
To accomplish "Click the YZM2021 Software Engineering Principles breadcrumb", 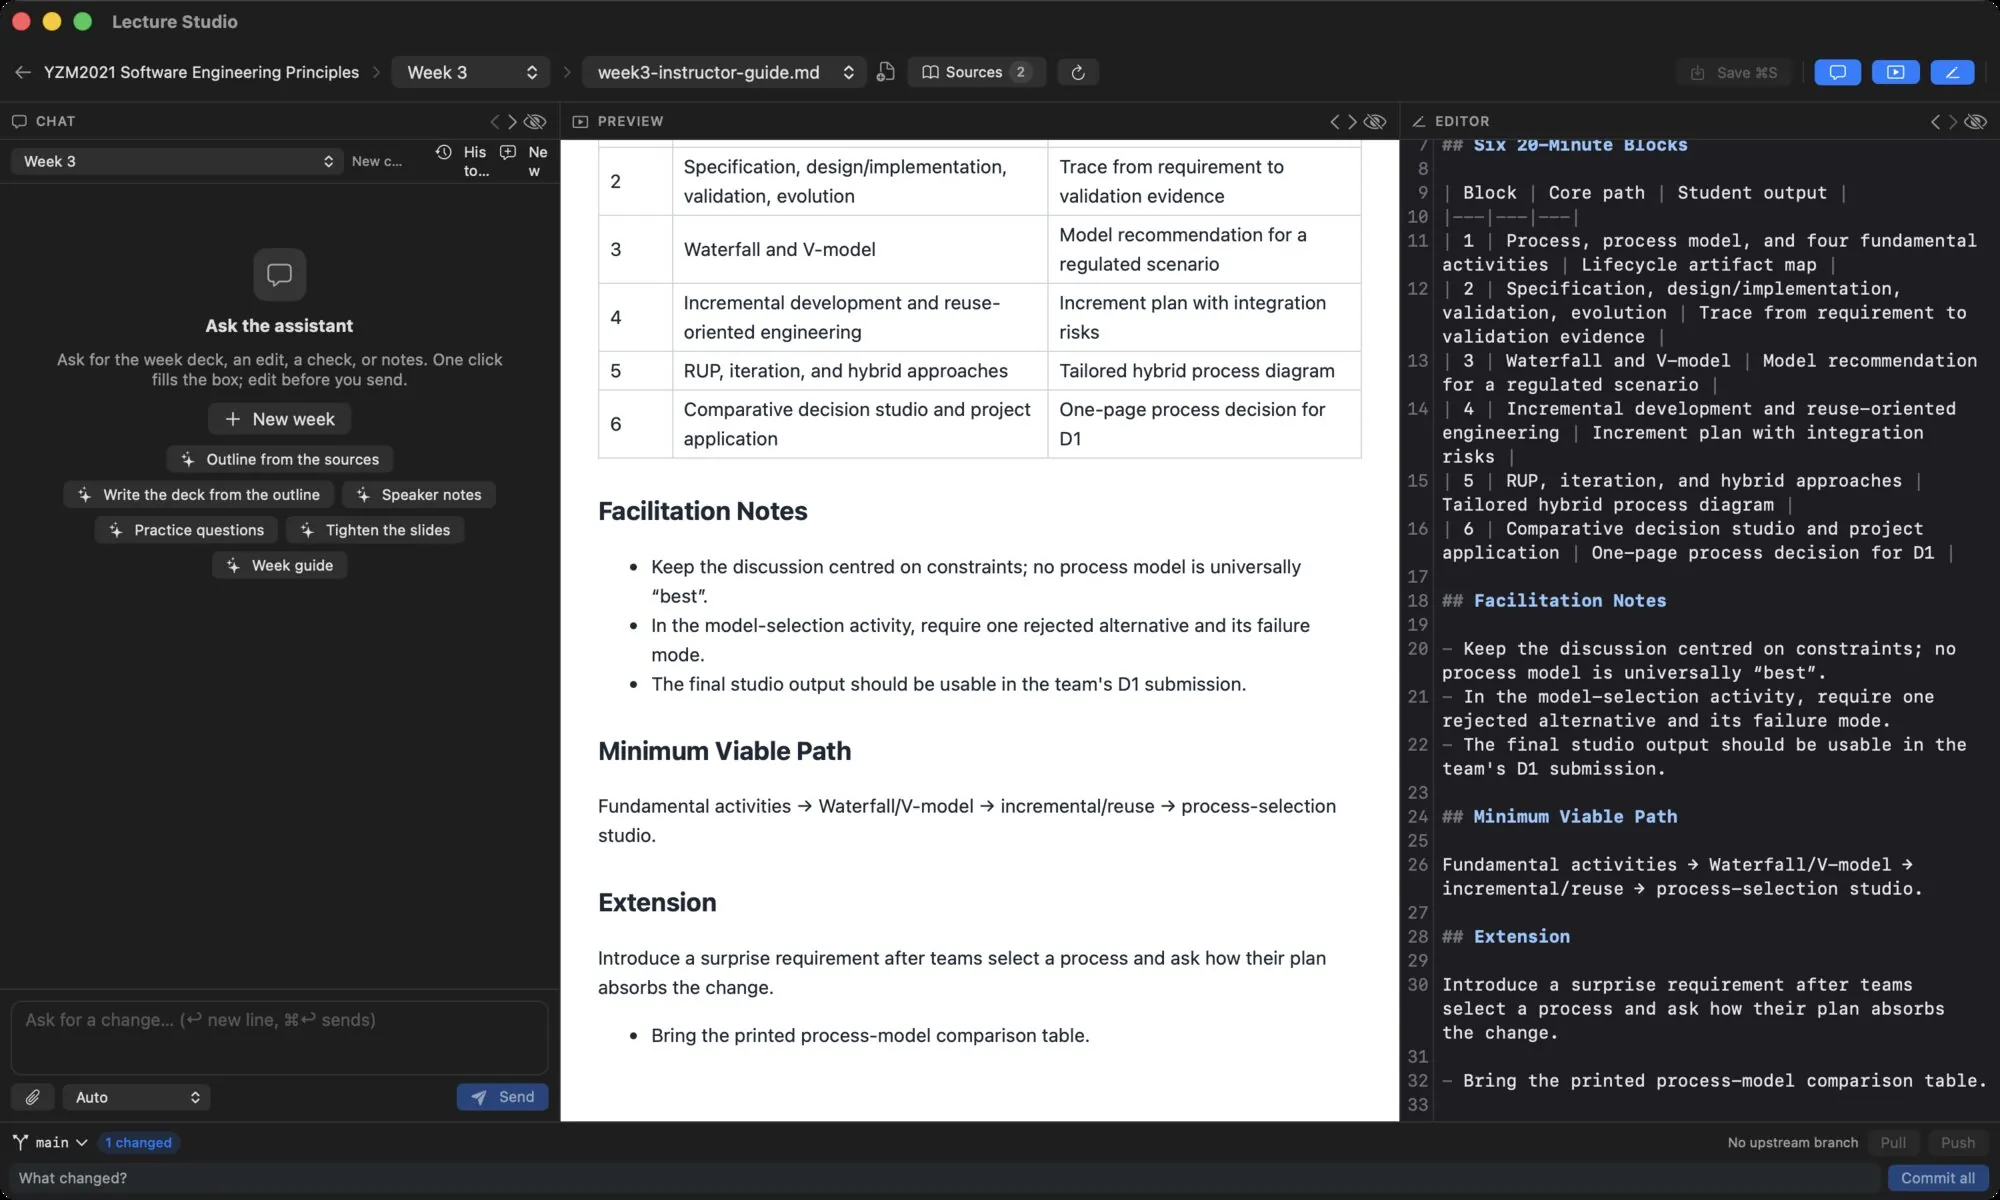I will point(201,72).
